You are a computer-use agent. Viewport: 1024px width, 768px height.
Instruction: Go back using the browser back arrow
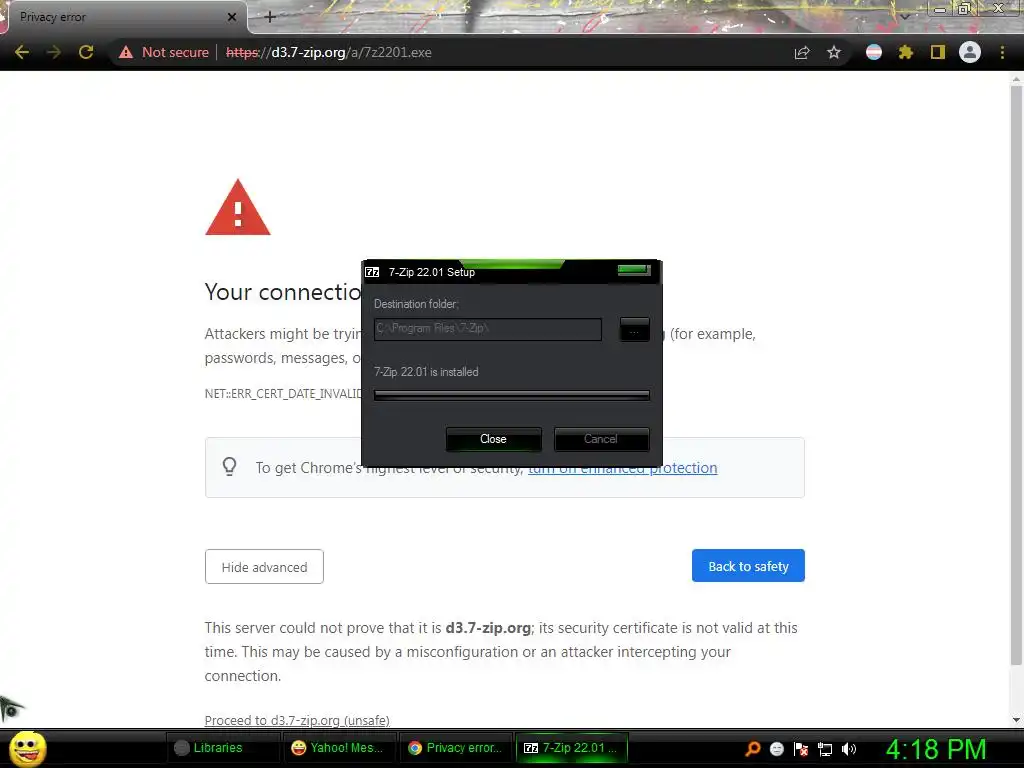click(x=22, y=52)
